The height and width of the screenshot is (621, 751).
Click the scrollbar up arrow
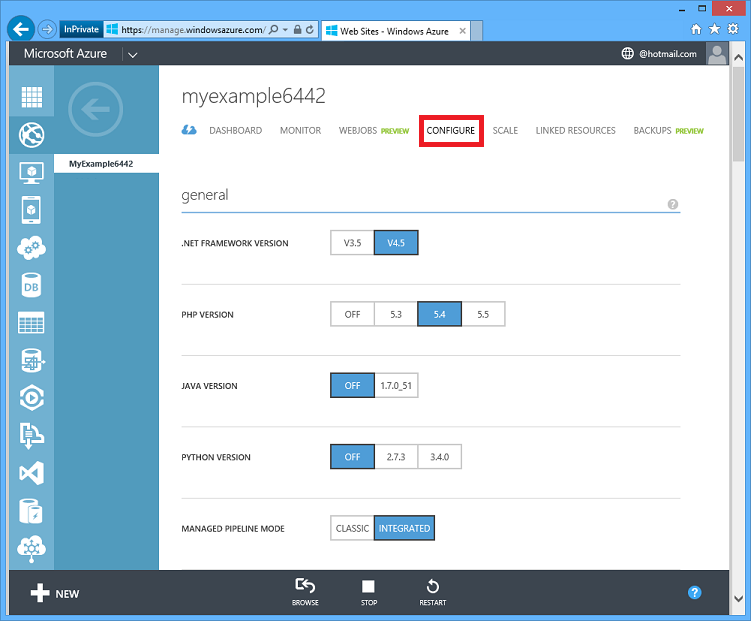[739, 57]
